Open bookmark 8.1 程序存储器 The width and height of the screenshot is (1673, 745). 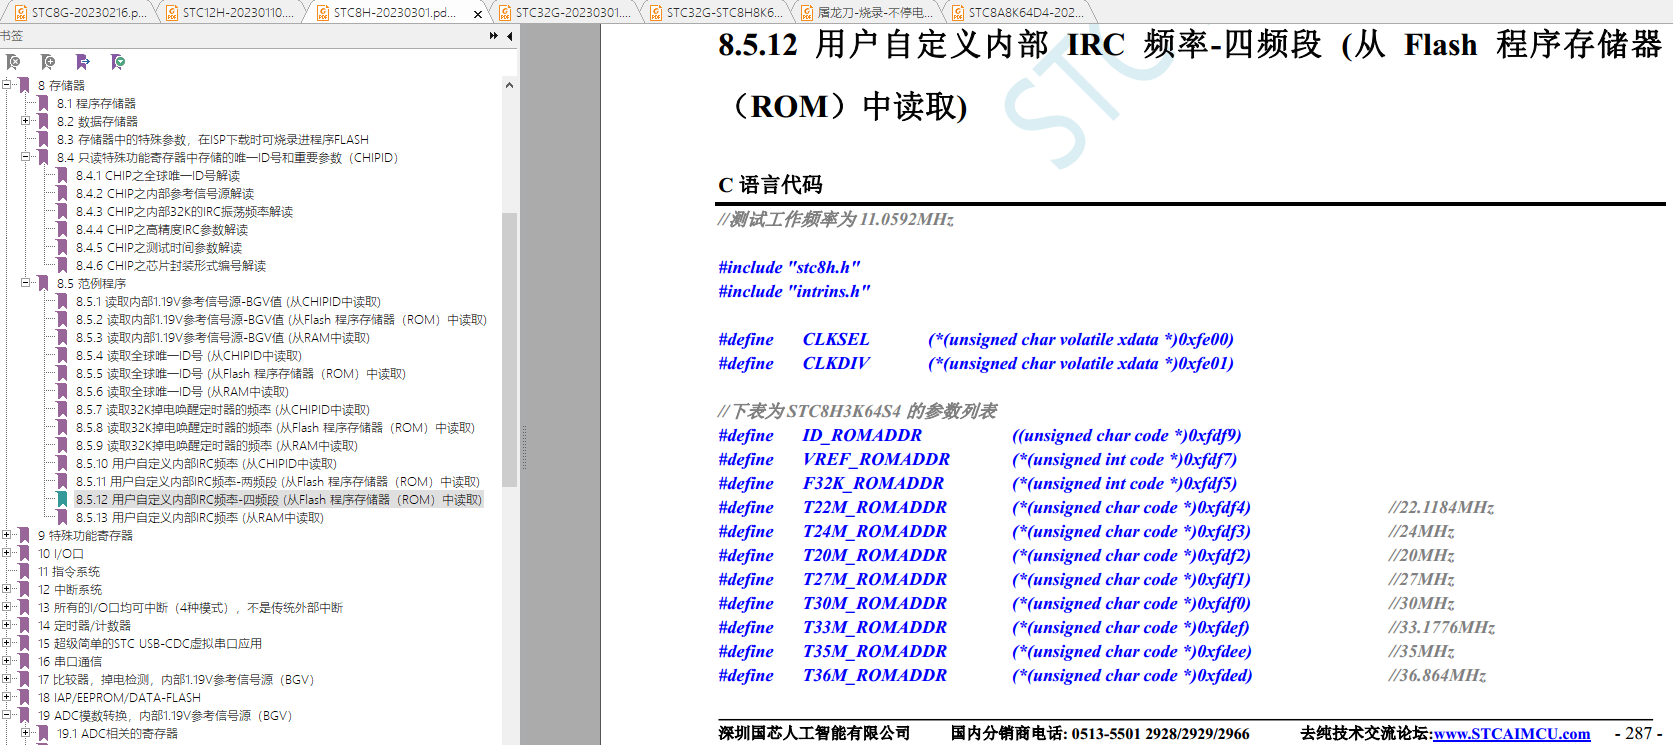click(x=96, y=104)
